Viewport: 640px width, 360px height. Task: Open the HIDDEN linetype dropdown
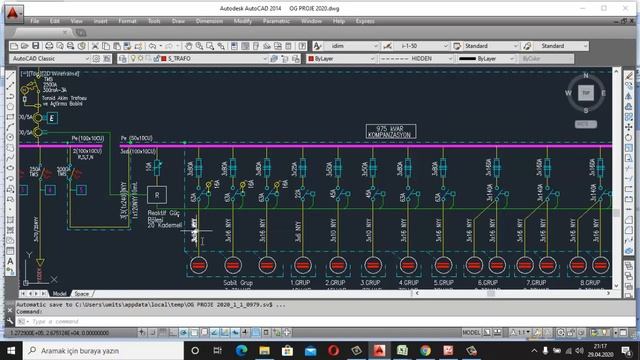pyautogui.click(x=450, y=59)
